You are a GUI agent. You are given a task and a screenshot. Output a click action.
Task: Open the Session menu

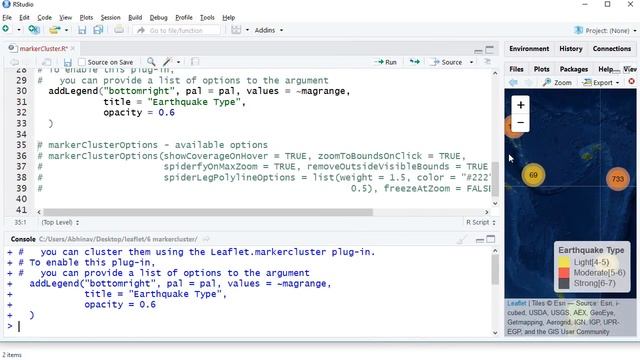point(110,18)
